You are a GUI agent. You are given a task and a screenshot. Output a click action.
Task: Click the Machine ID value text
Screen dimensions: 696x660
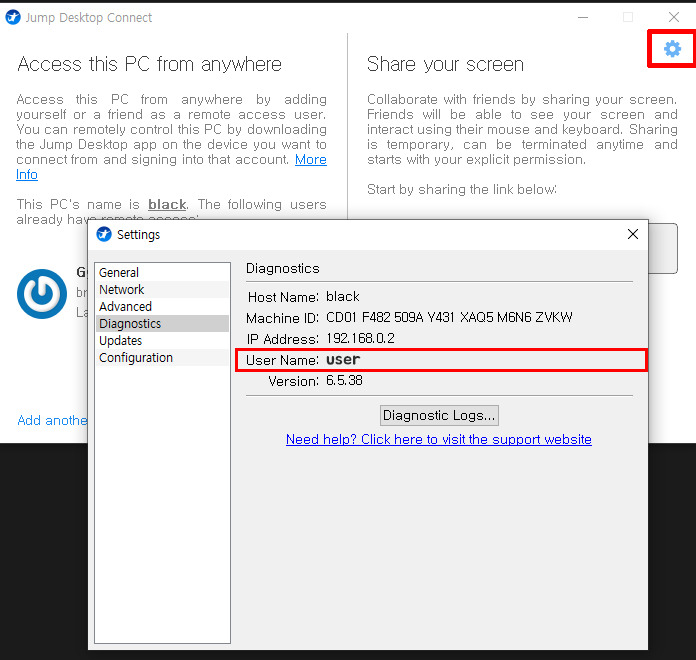point(449,317)
